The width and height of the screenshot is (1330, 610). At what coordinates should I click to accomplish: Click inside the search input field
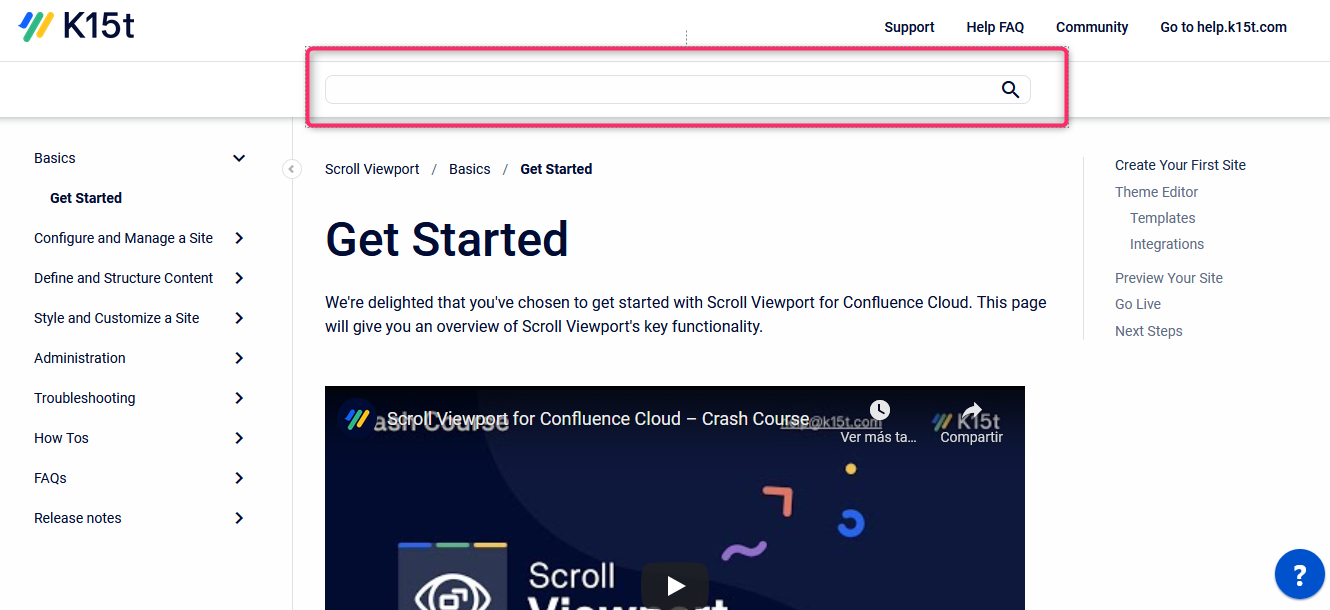pyautogui.click(x=660, y=90)
